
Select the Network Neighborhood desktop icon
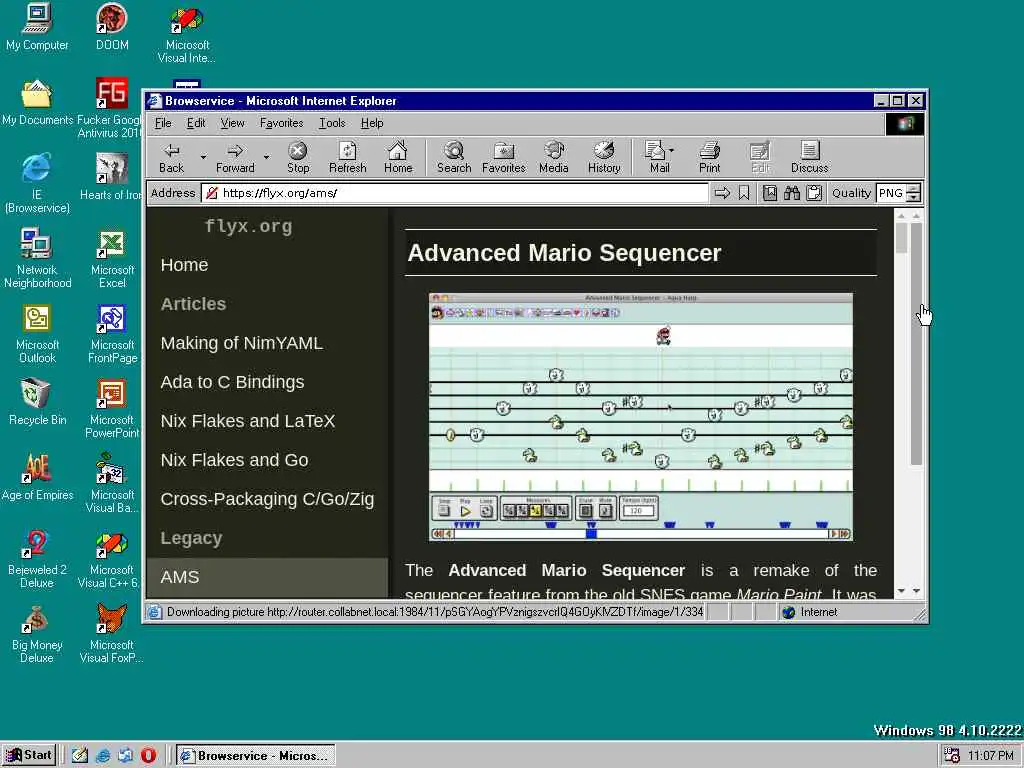[37, 259]
